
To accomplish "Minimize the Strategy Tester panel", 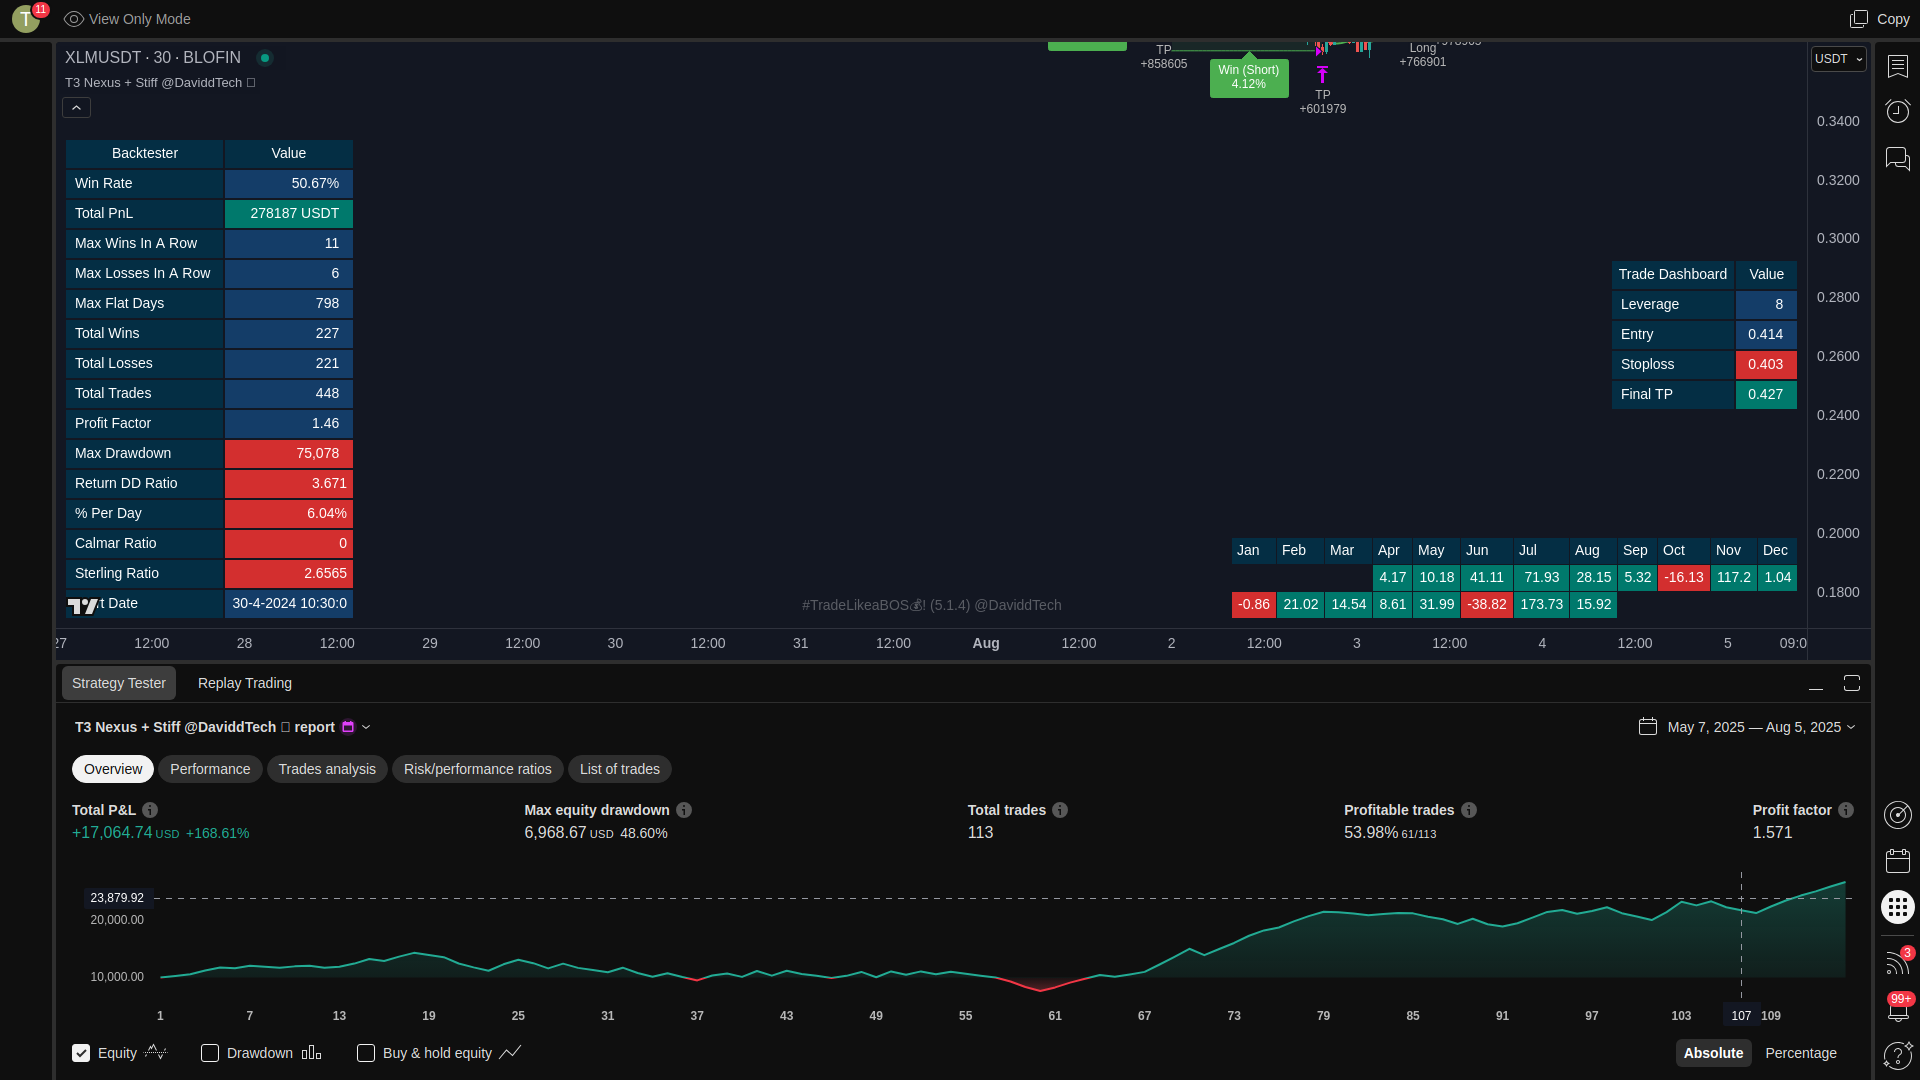I will point(1816,684).
